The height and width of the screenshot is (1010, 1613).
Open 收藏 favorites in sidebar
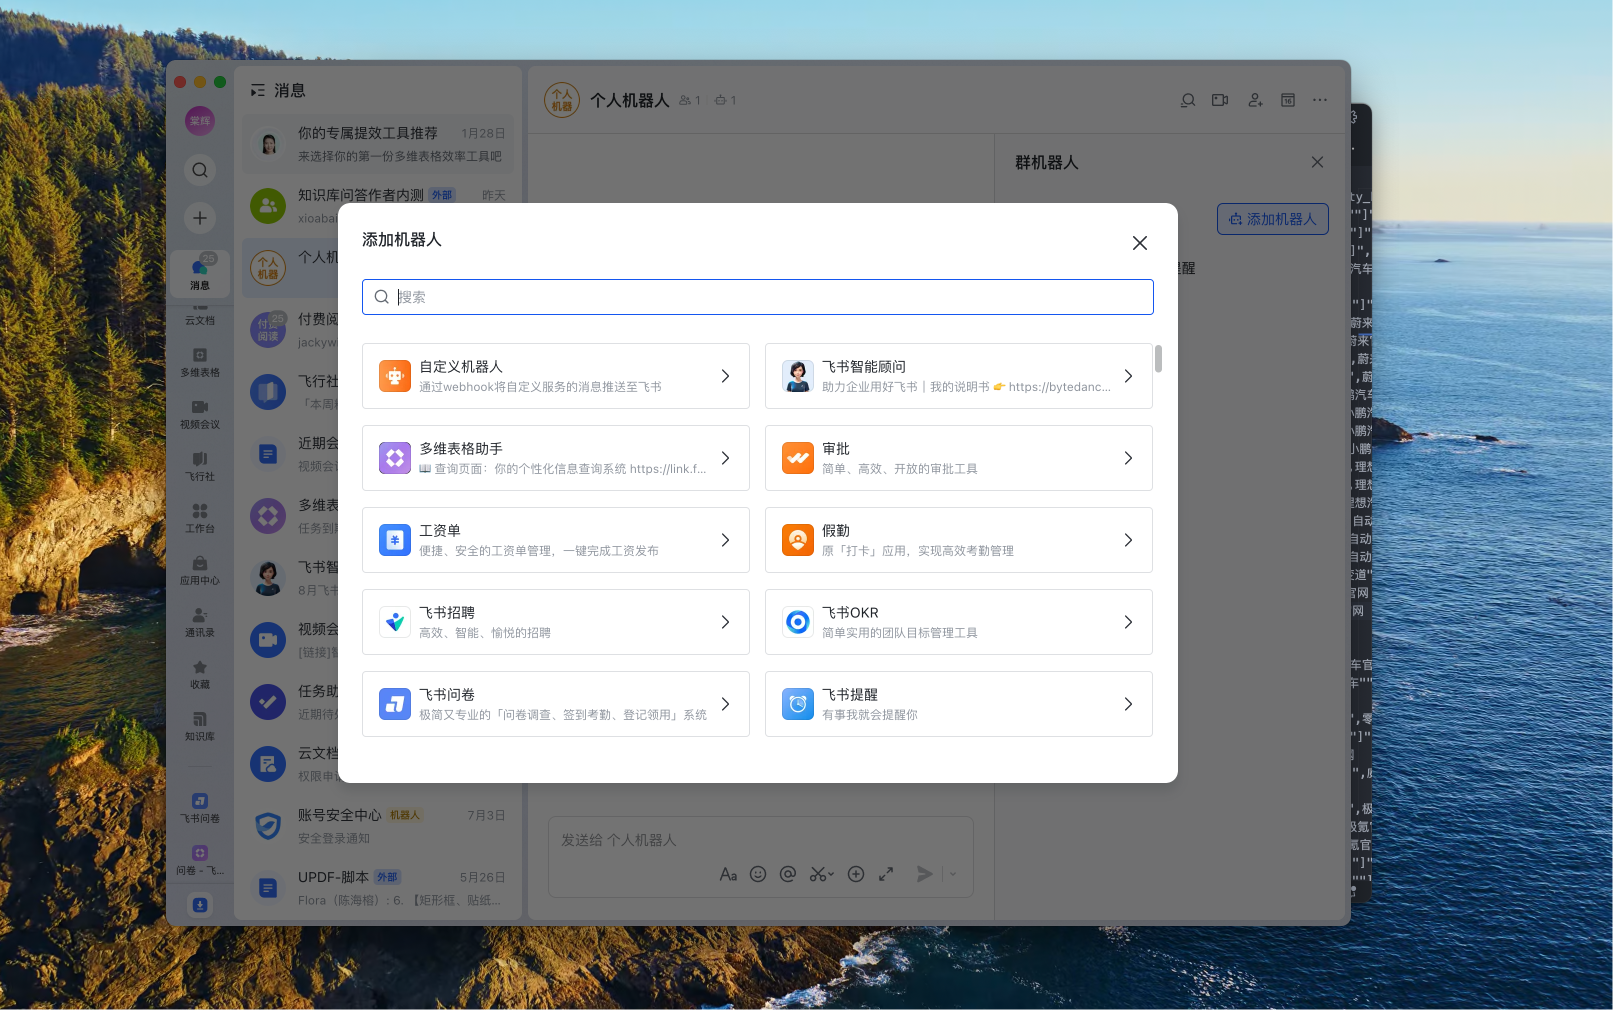pos(200,674)
